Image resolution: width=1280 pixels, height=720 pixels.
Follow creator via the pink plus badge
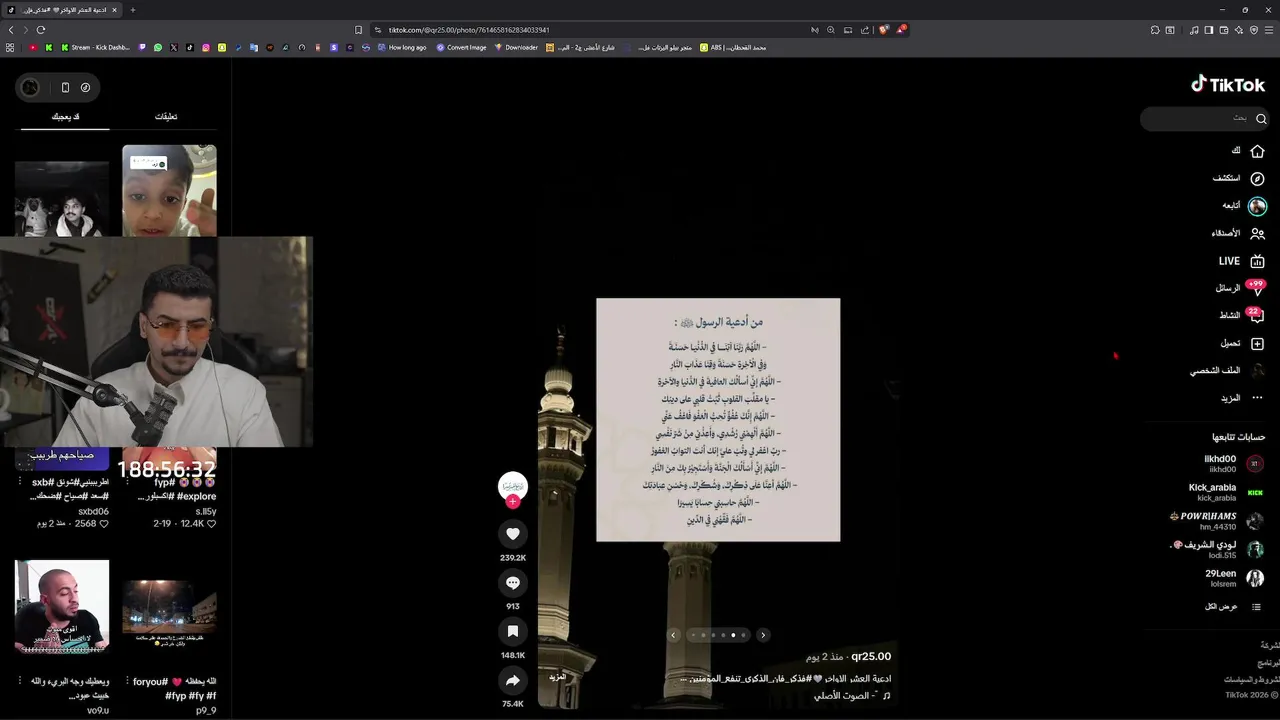tap(513, 502)
